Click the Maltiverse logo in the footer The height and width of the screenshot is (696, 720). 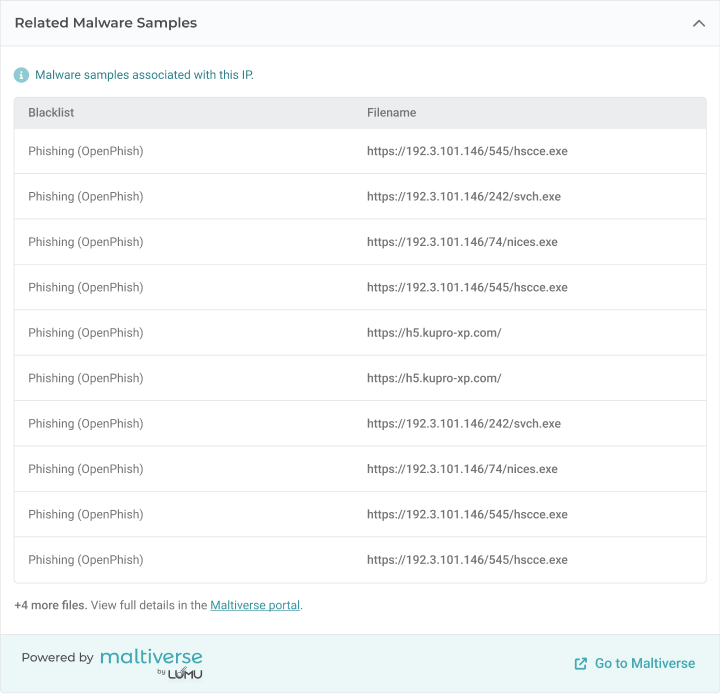(x=151, y=657)
